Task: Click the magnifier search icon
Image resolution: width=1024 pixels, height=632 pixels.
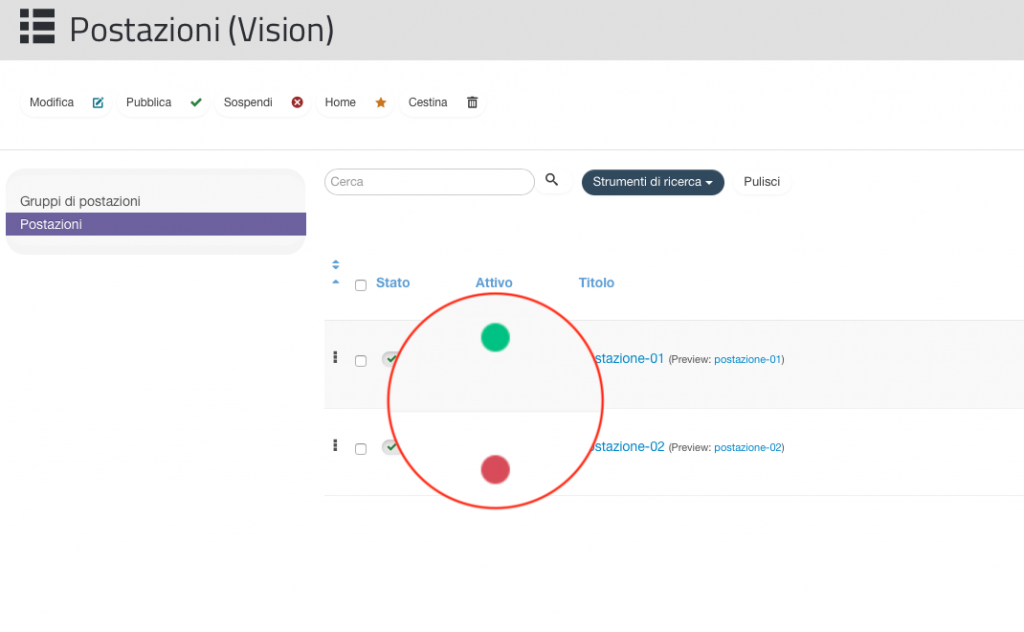Action: click(552, 180)
